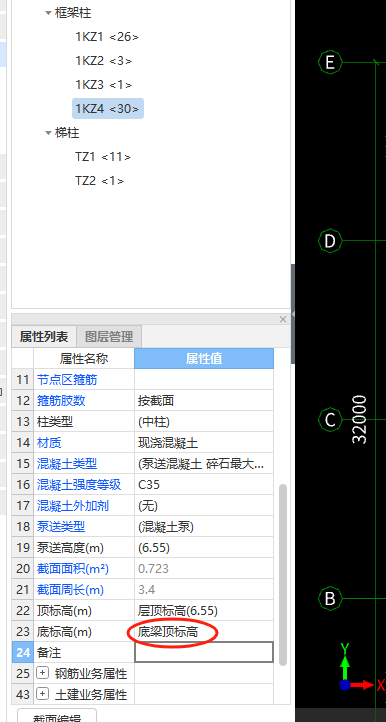Collapse the 框架柱 tree group
Image resolution: width=386 pixels, height=722 pixels.
pyautogui.click(x=48, y=13)
